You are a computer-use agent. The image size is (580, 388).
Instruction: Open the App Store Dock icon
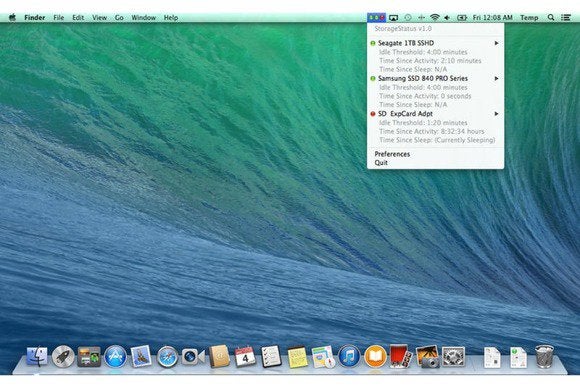[115, 357]
